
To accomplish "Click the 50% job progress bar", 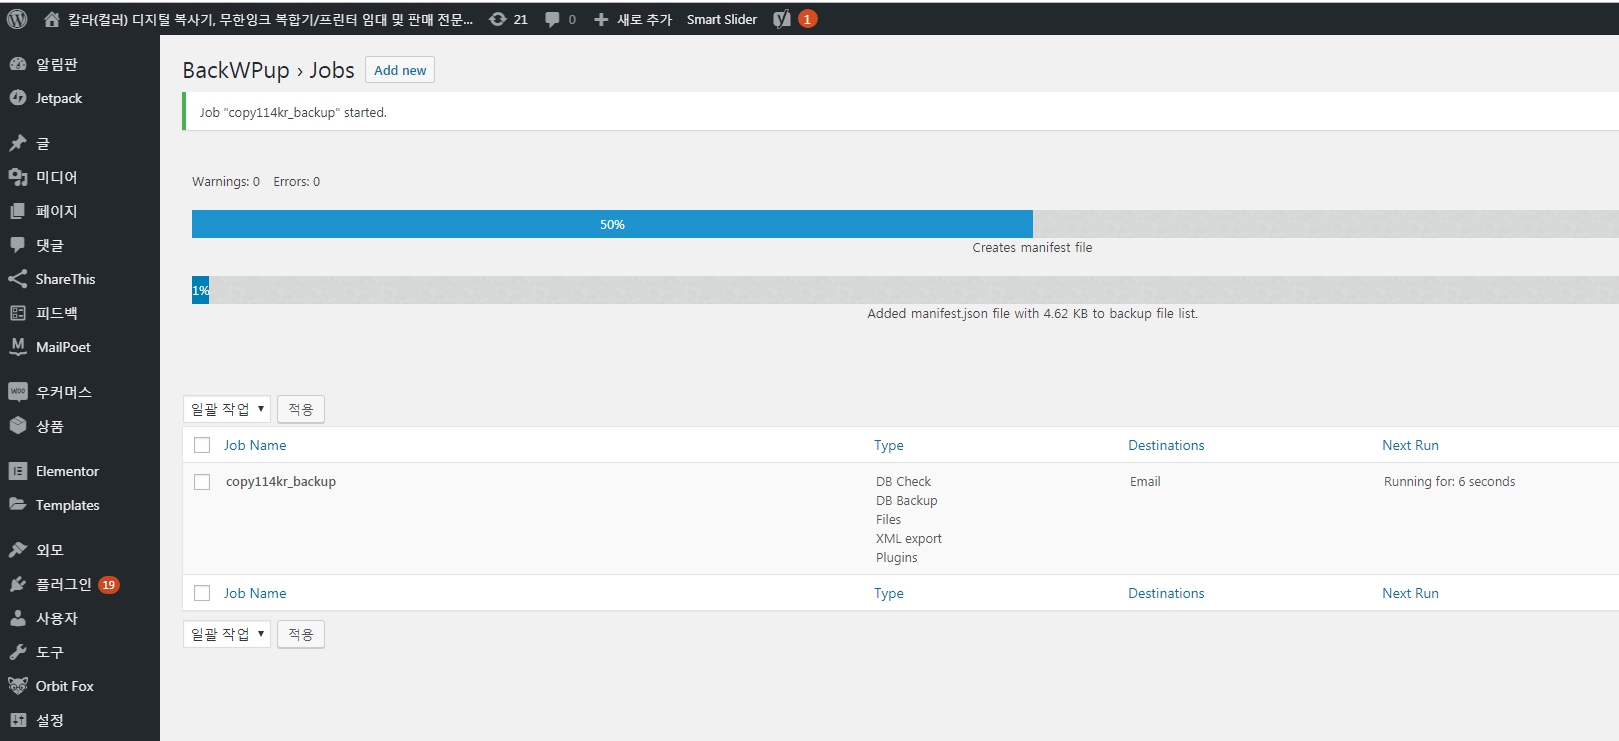I will [x=612, y=224].
